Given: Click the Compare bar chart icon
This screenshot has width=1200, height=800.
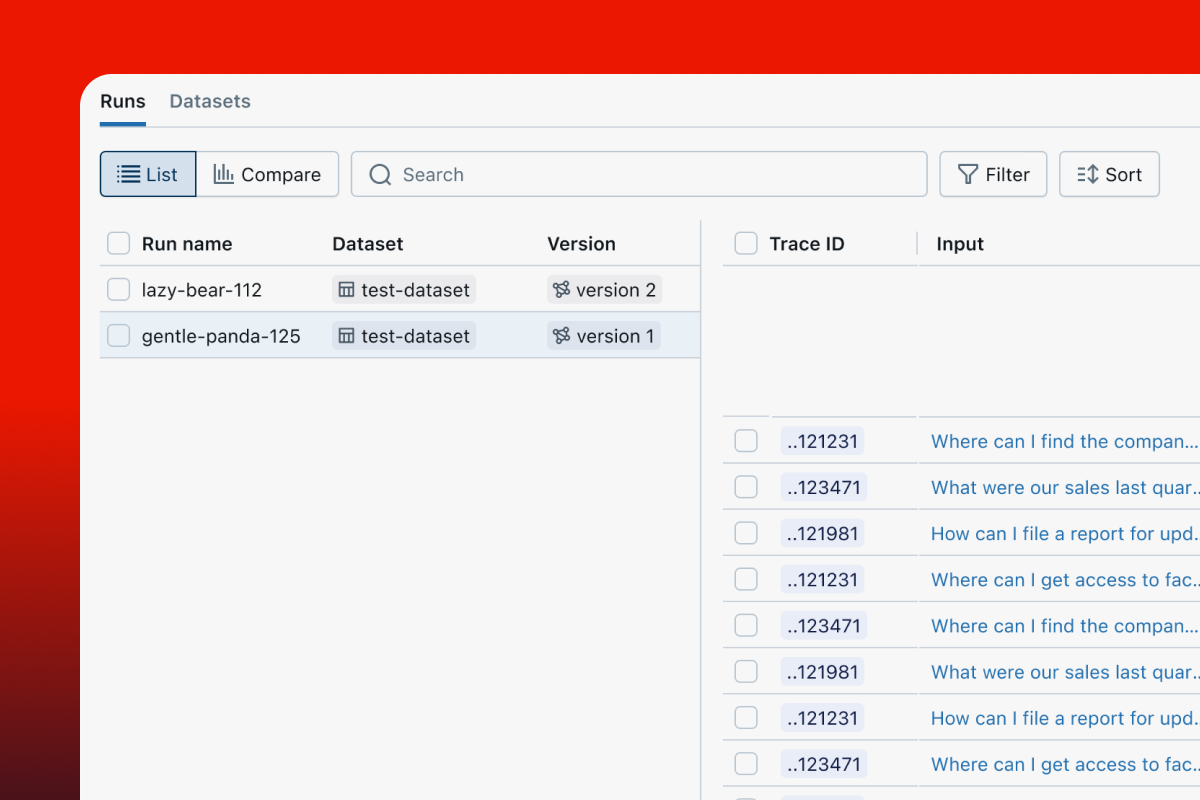Looking at the screenshot, I should click(x=223, y=174).
